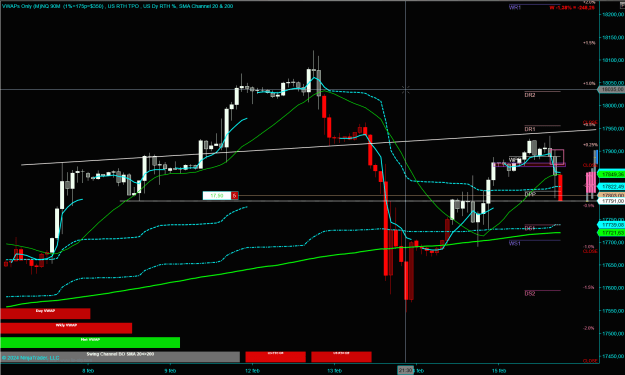Click the red weekly percent change text
The height and width of the screenshot is (375, 625).
pos(572,8)
